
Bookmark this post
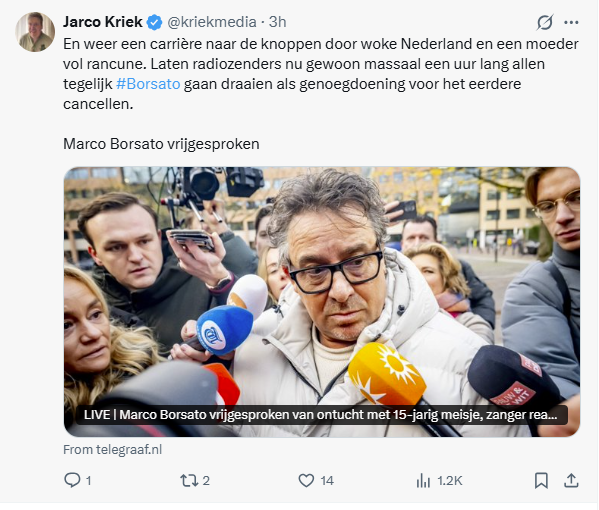pos(541,481)
